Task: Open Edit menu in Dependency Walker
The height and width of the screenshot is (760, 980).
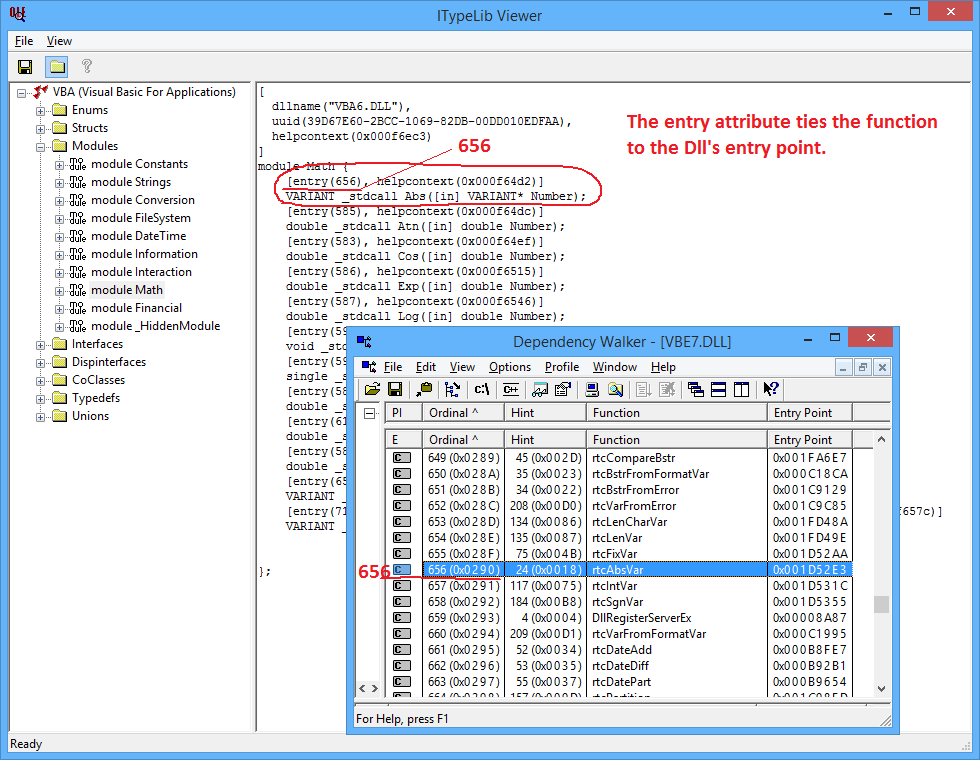Action: tap(426, 367)
